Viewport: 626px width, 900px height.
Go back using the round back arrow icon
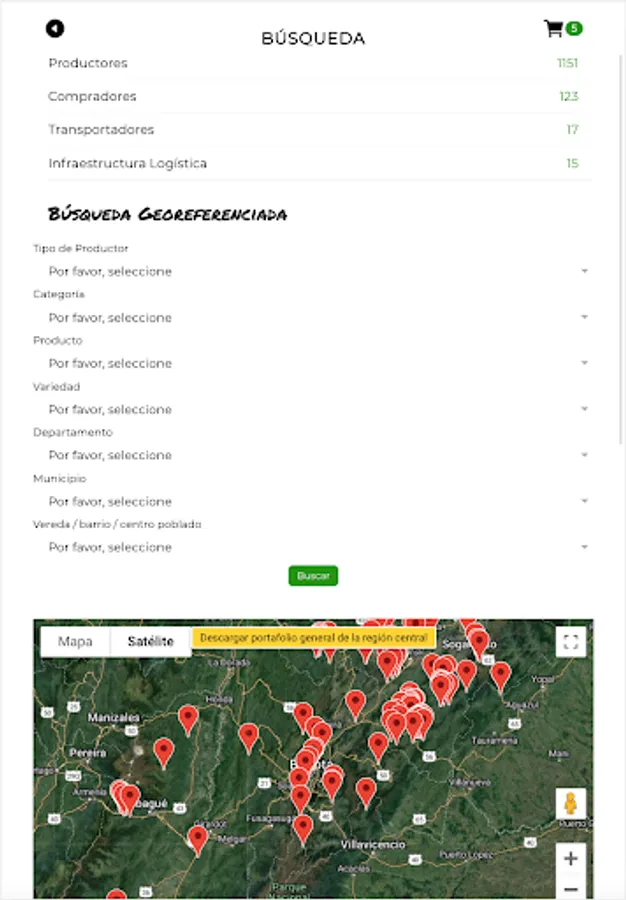[55, 28]
